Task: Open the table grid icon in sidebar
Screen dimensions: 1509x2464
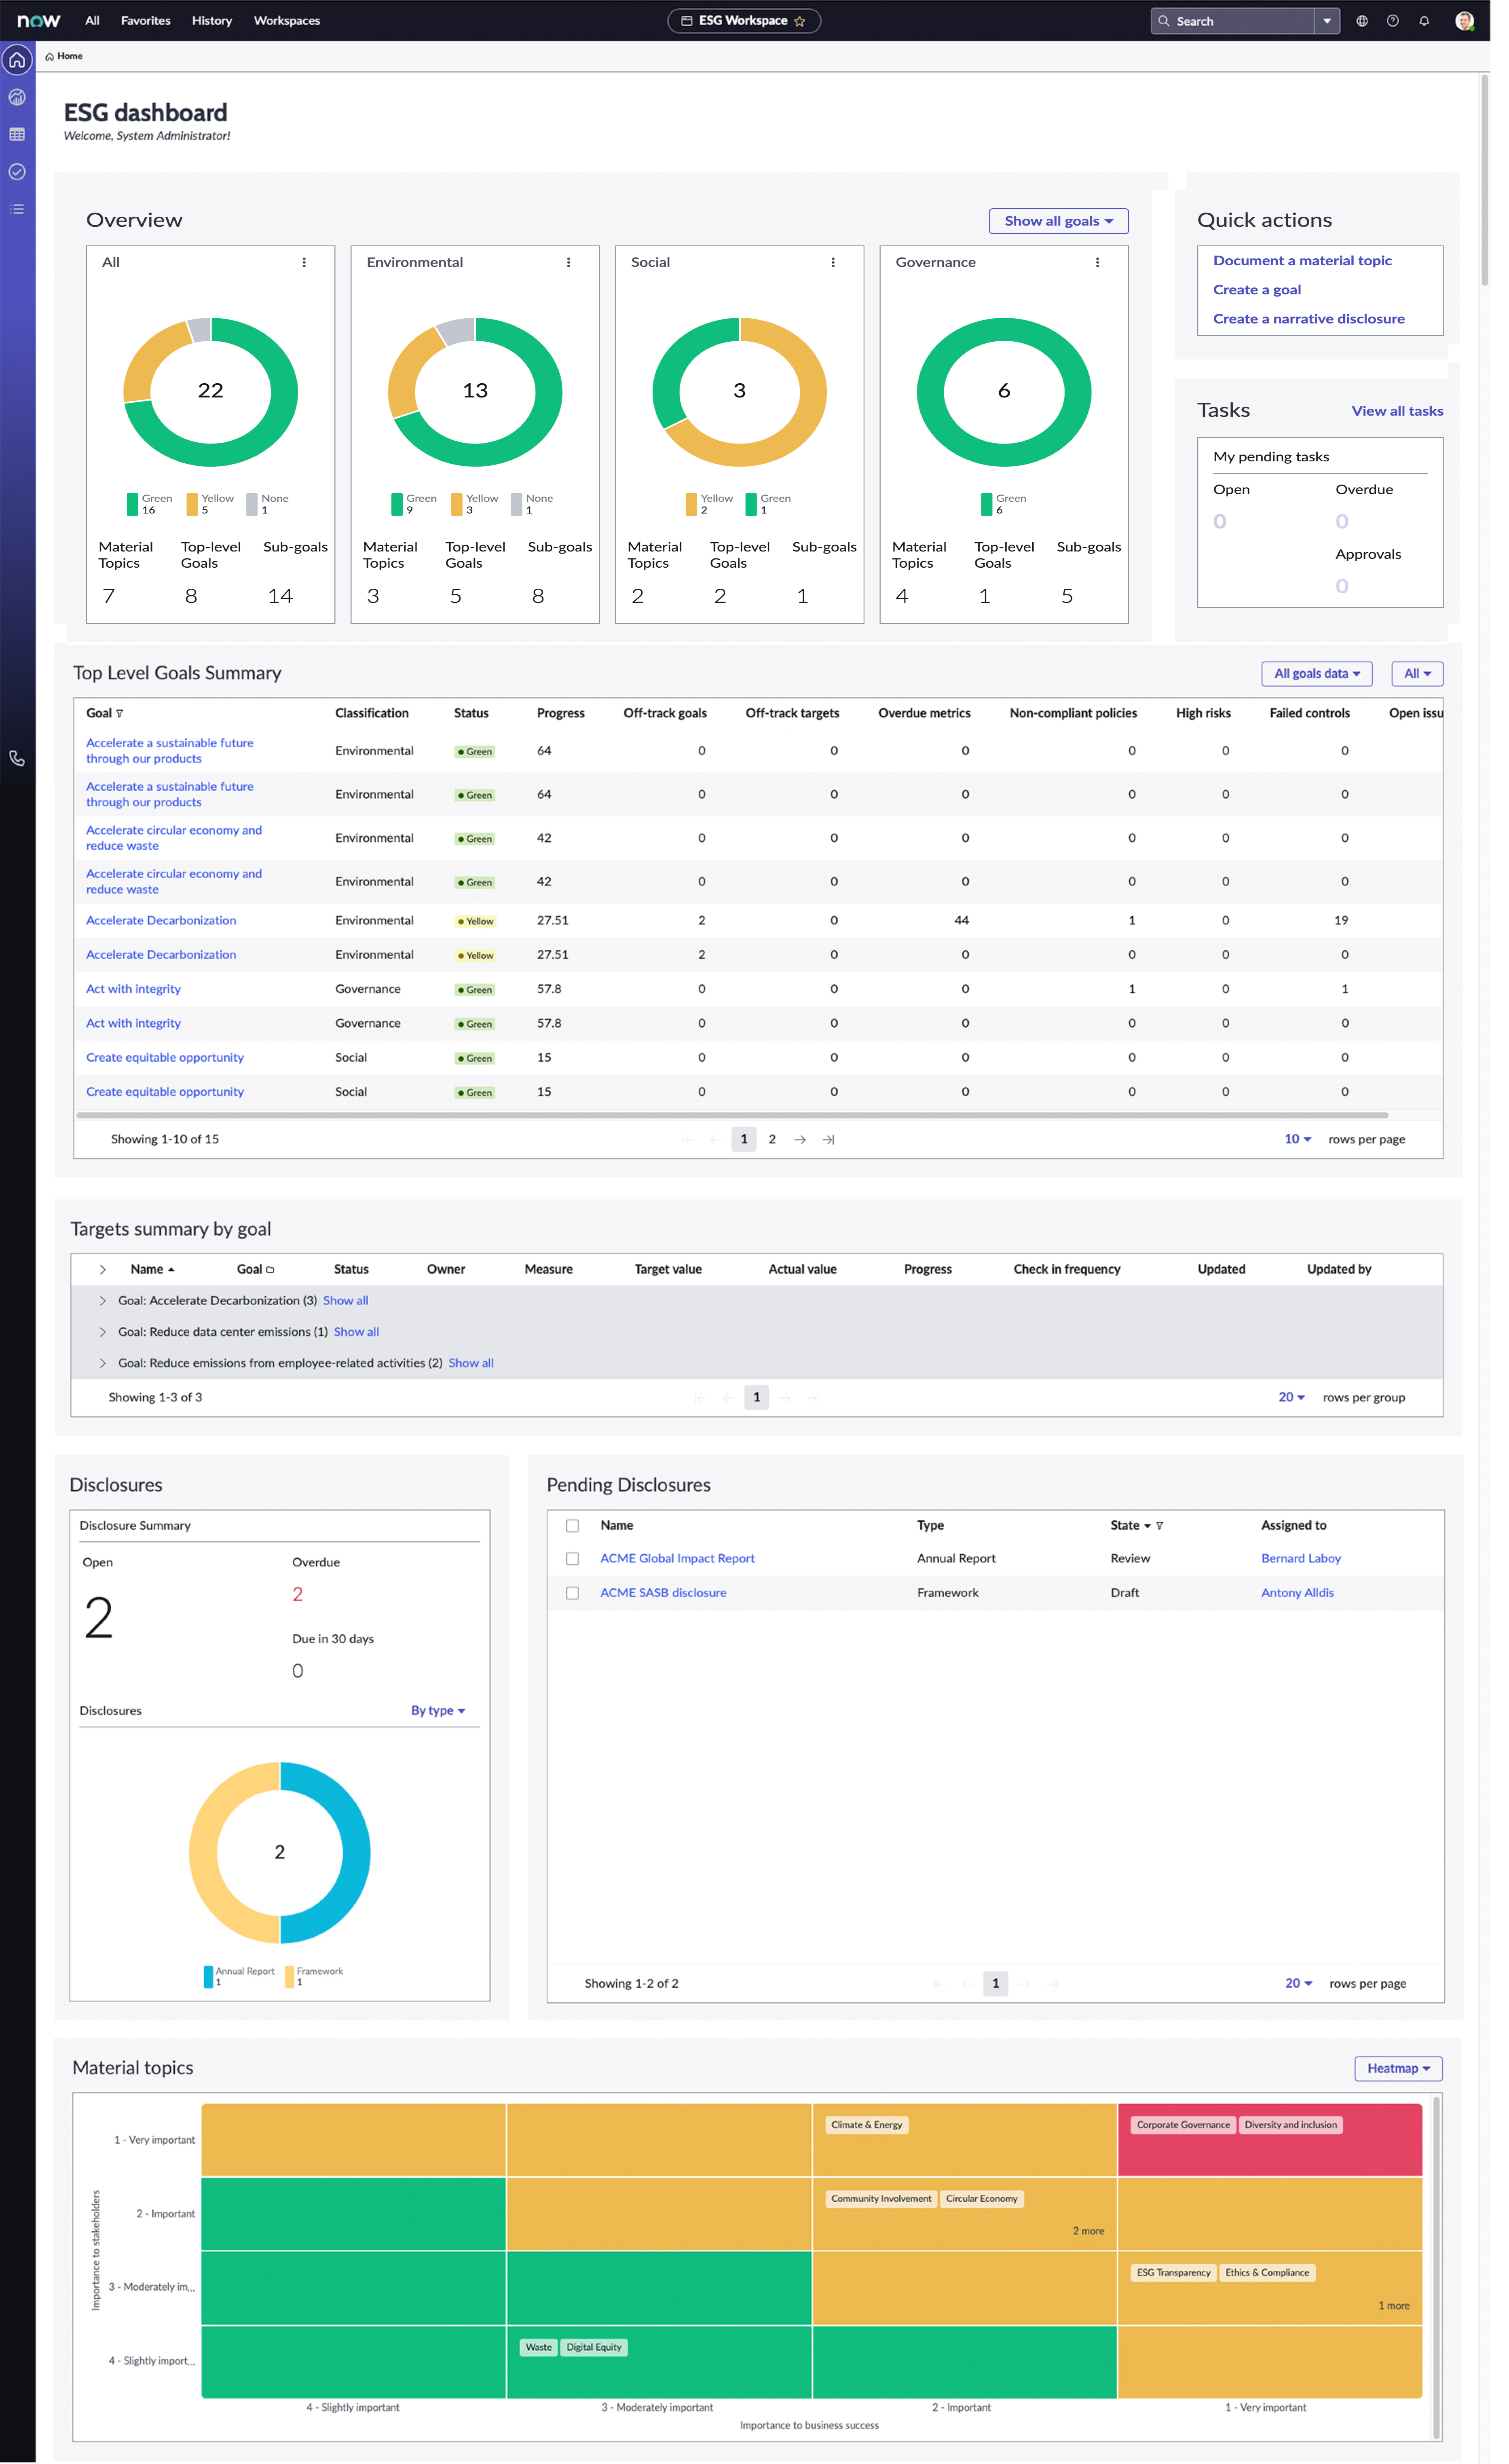Action: tap(17, 134)
